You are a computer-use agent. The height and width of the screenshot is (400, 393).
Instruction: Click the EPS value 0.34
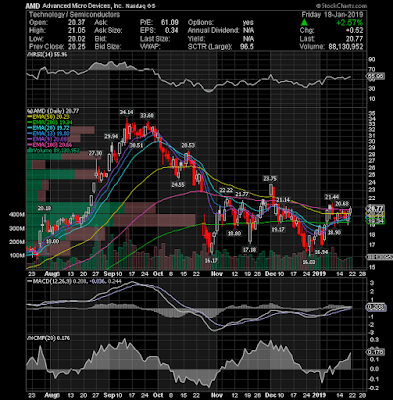[x=172, y=30]
